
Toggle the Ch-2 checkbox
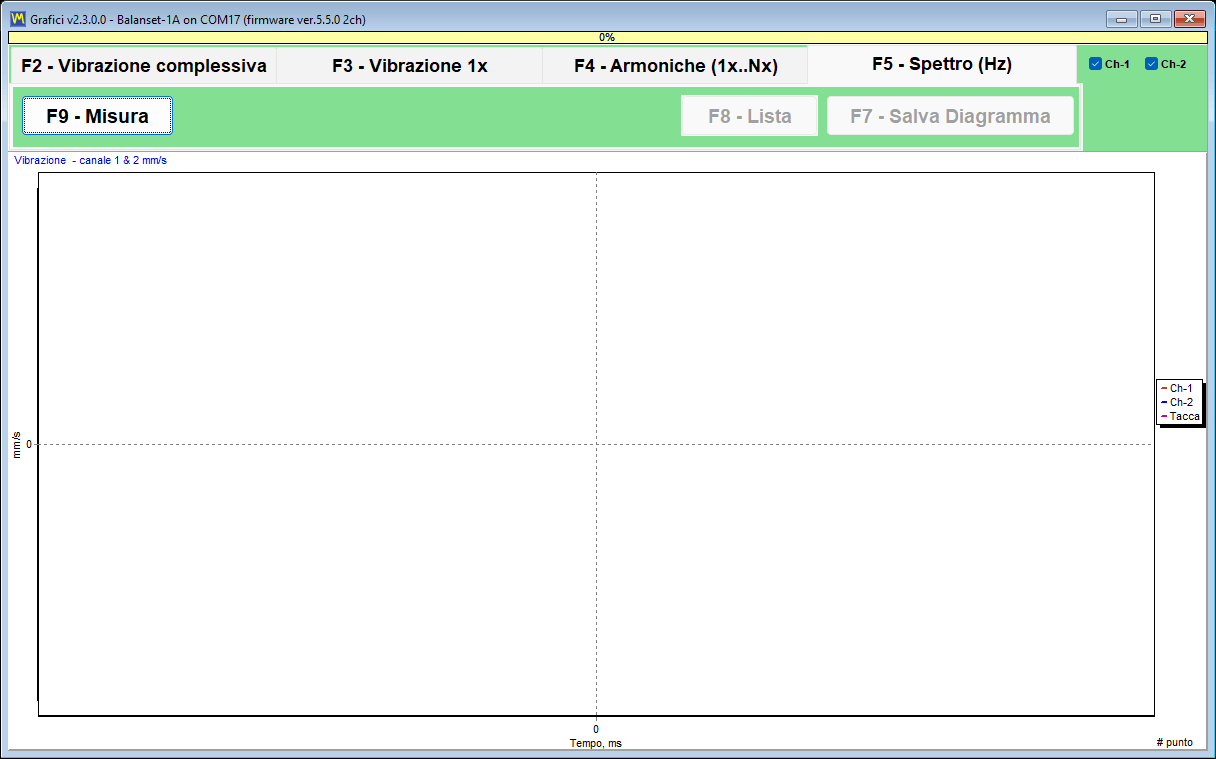coord(1165,64)
